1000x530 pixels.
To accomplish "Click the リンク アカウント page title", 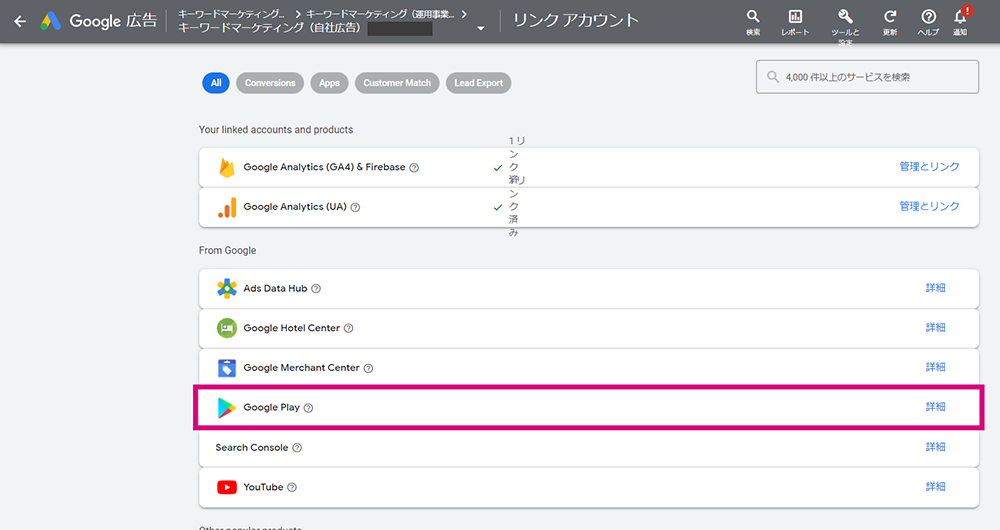I will 576,20.
